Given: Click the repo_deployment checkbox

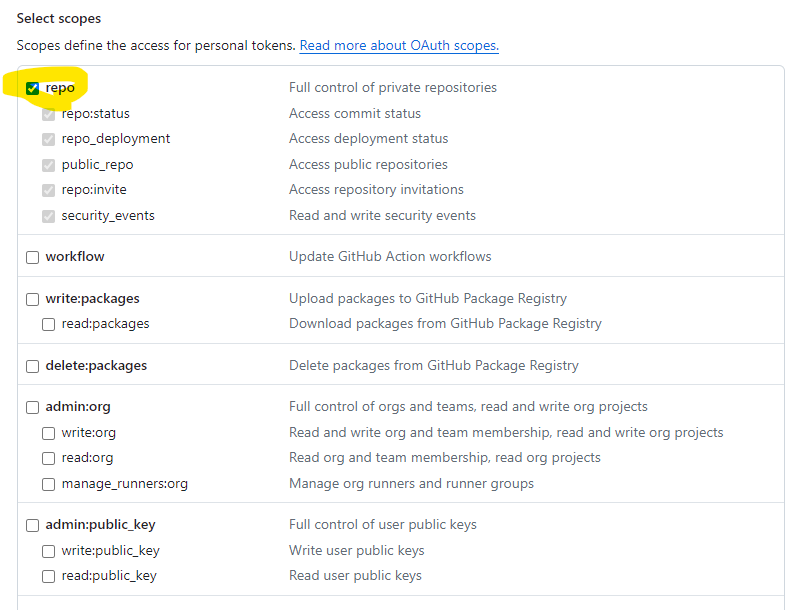Looking at the screenshot, I should coord(49,139).
